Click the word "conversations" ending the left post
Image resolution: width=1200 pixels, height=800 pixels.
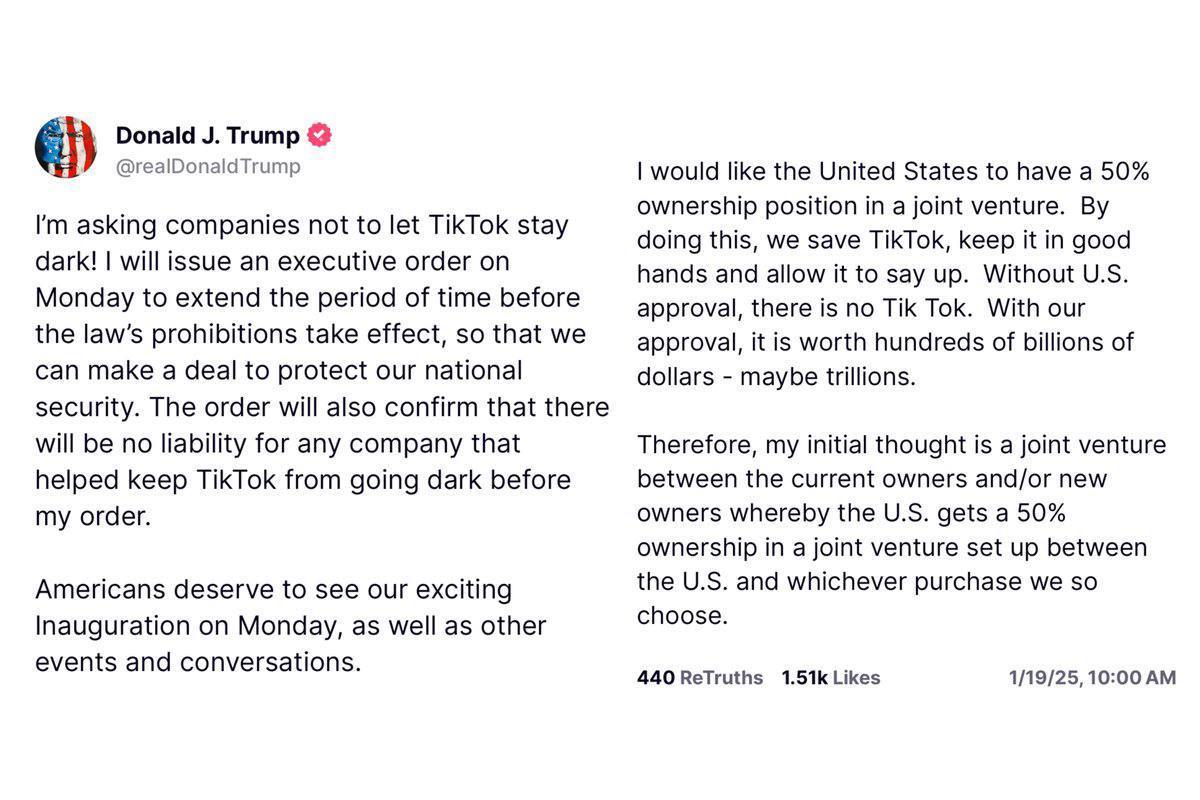tap(270, 663)
